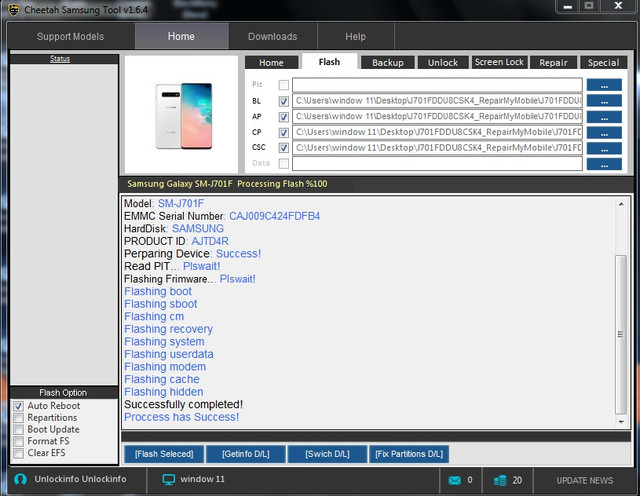Screen dimensions: 640x496
Task: Click the monitor icon beside window 11
Action: coord(168,480)
